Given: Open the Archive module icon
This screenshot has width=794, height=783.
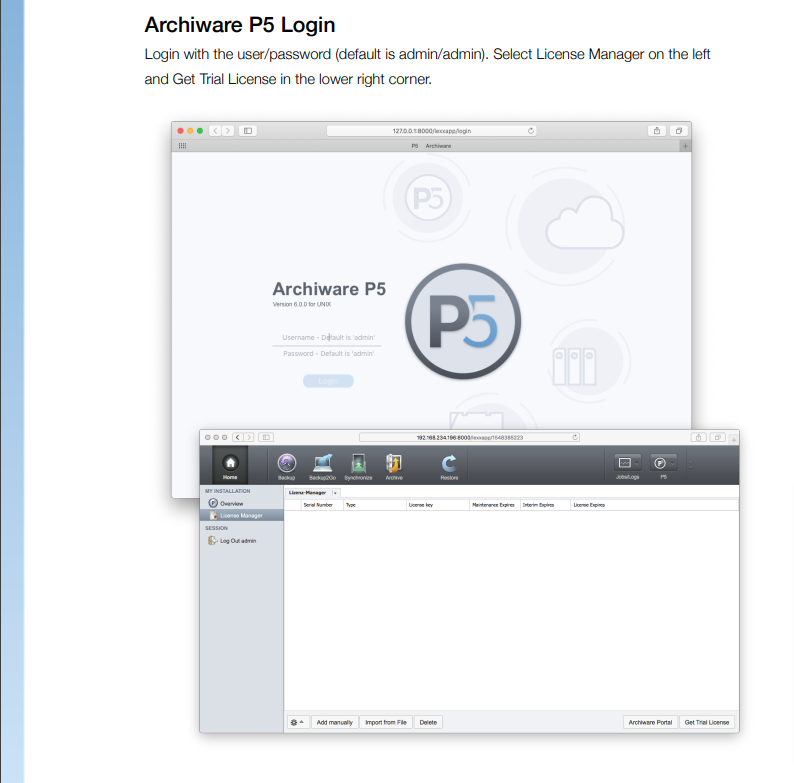Looking at the screenshot, I should (394, 465).
